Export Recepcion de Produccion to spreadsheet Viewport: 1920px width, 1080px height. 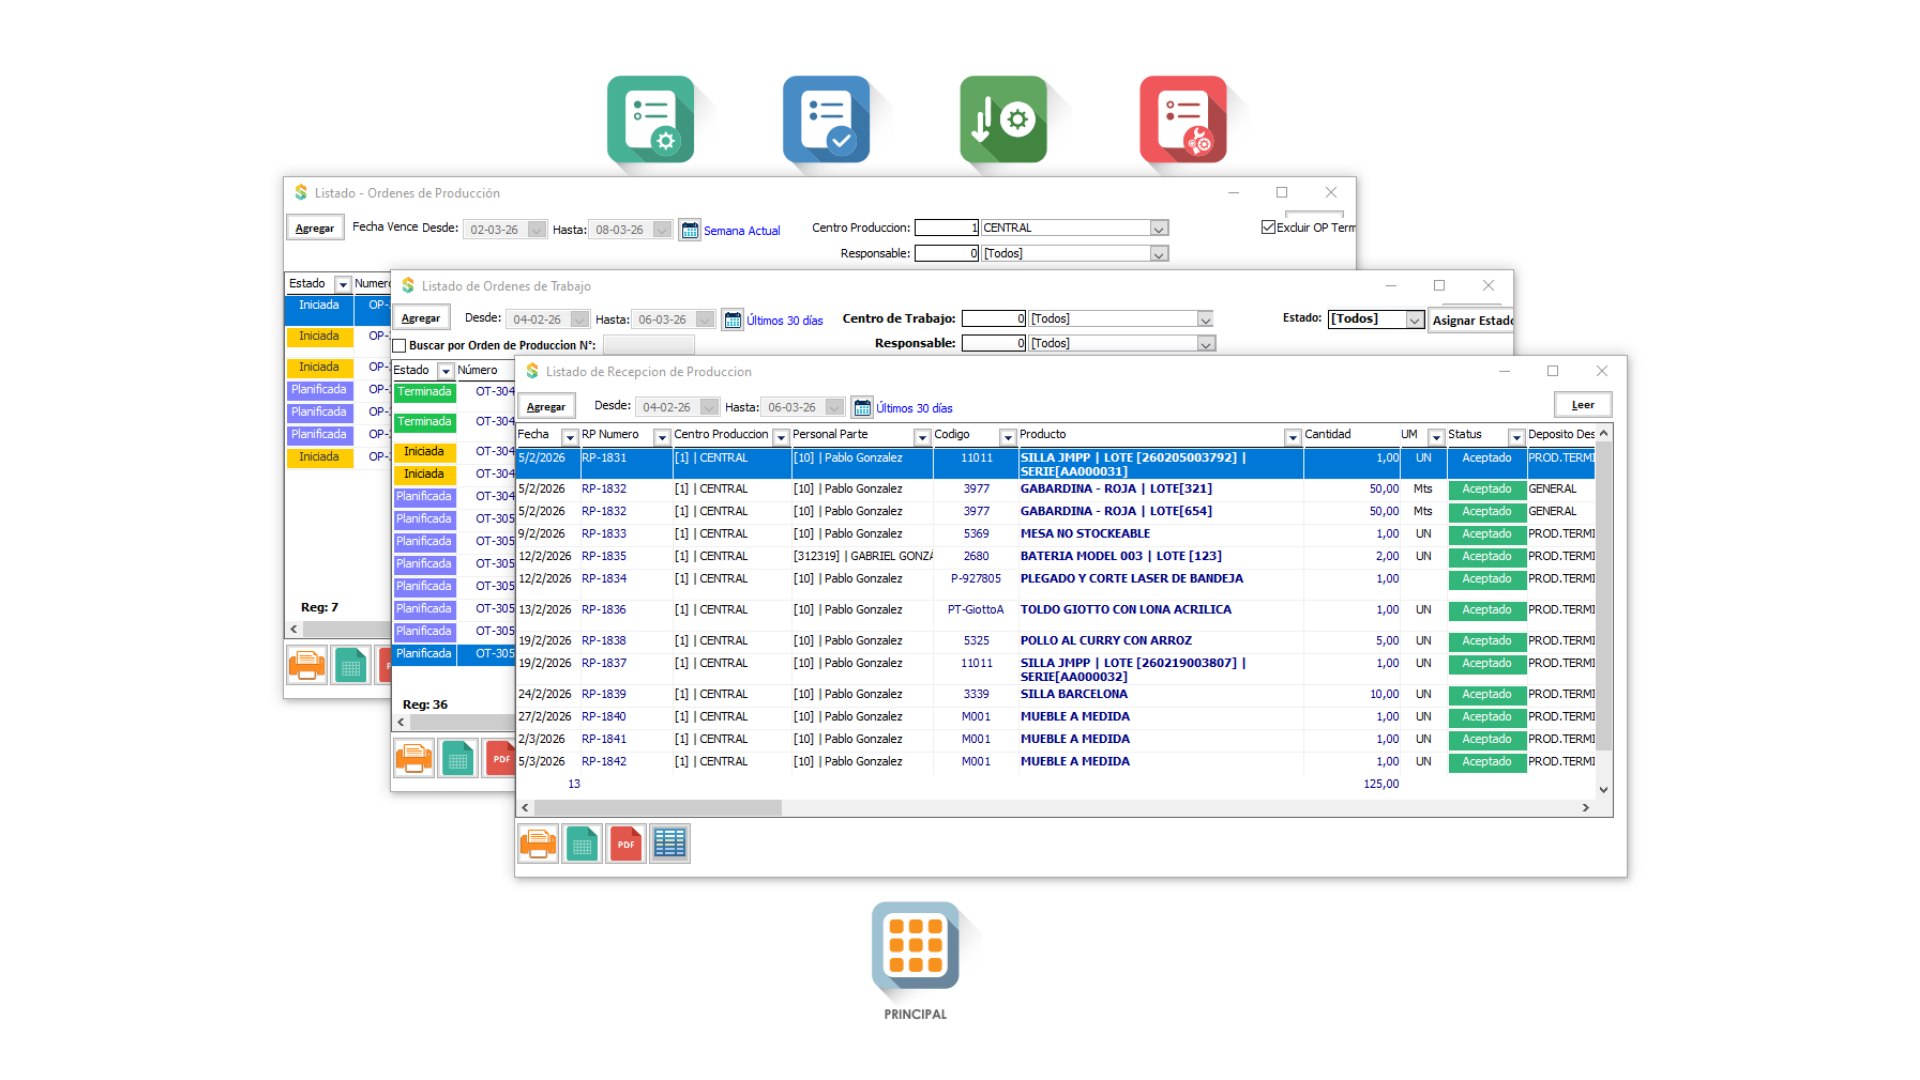(x=582, y=844)
